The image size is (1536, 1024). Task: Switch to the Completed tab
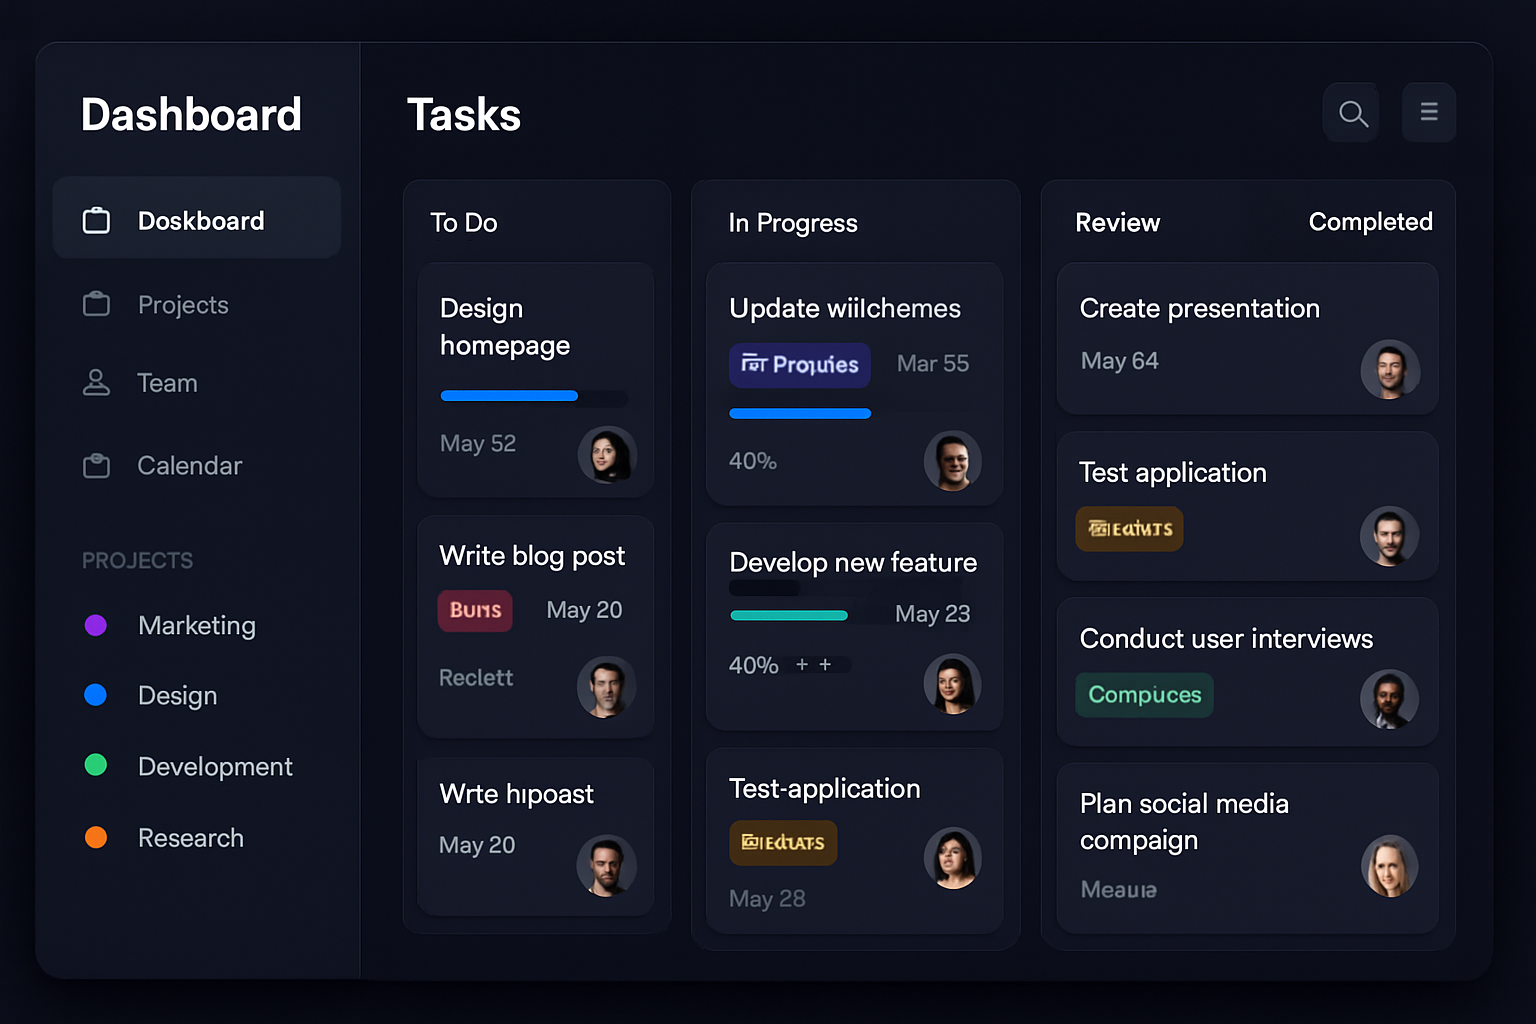(x=1371, y=222)
